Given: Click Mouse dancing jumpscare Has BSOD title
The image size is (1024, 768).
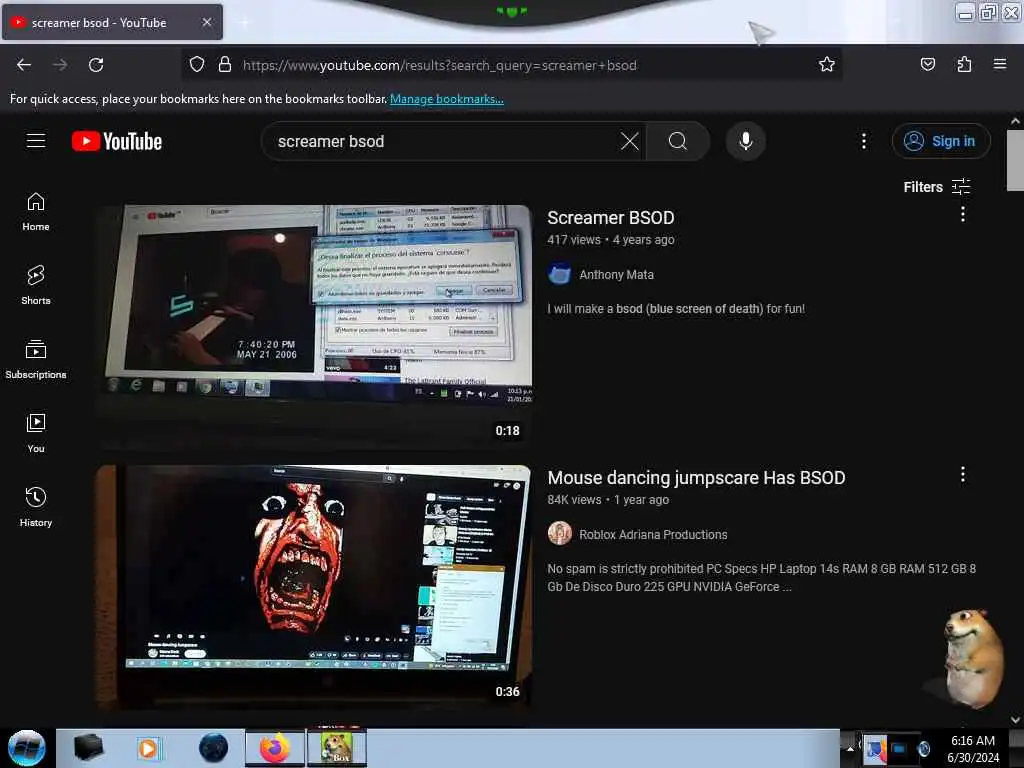Looking at the screenshot, I should click(x=696, y=478).
